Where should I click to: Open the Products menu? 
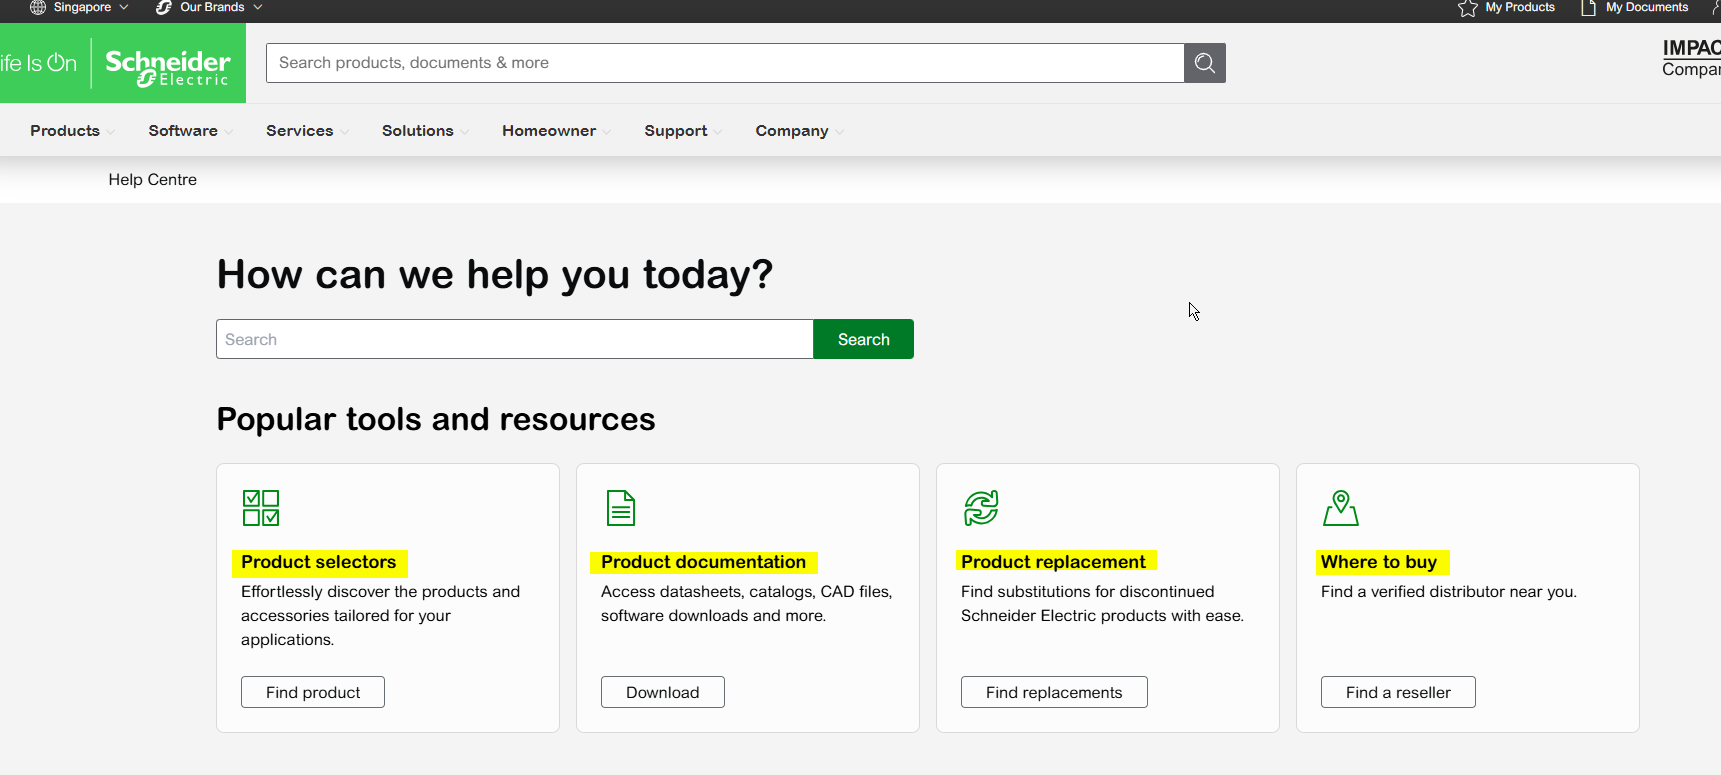(x=65, y=131)
